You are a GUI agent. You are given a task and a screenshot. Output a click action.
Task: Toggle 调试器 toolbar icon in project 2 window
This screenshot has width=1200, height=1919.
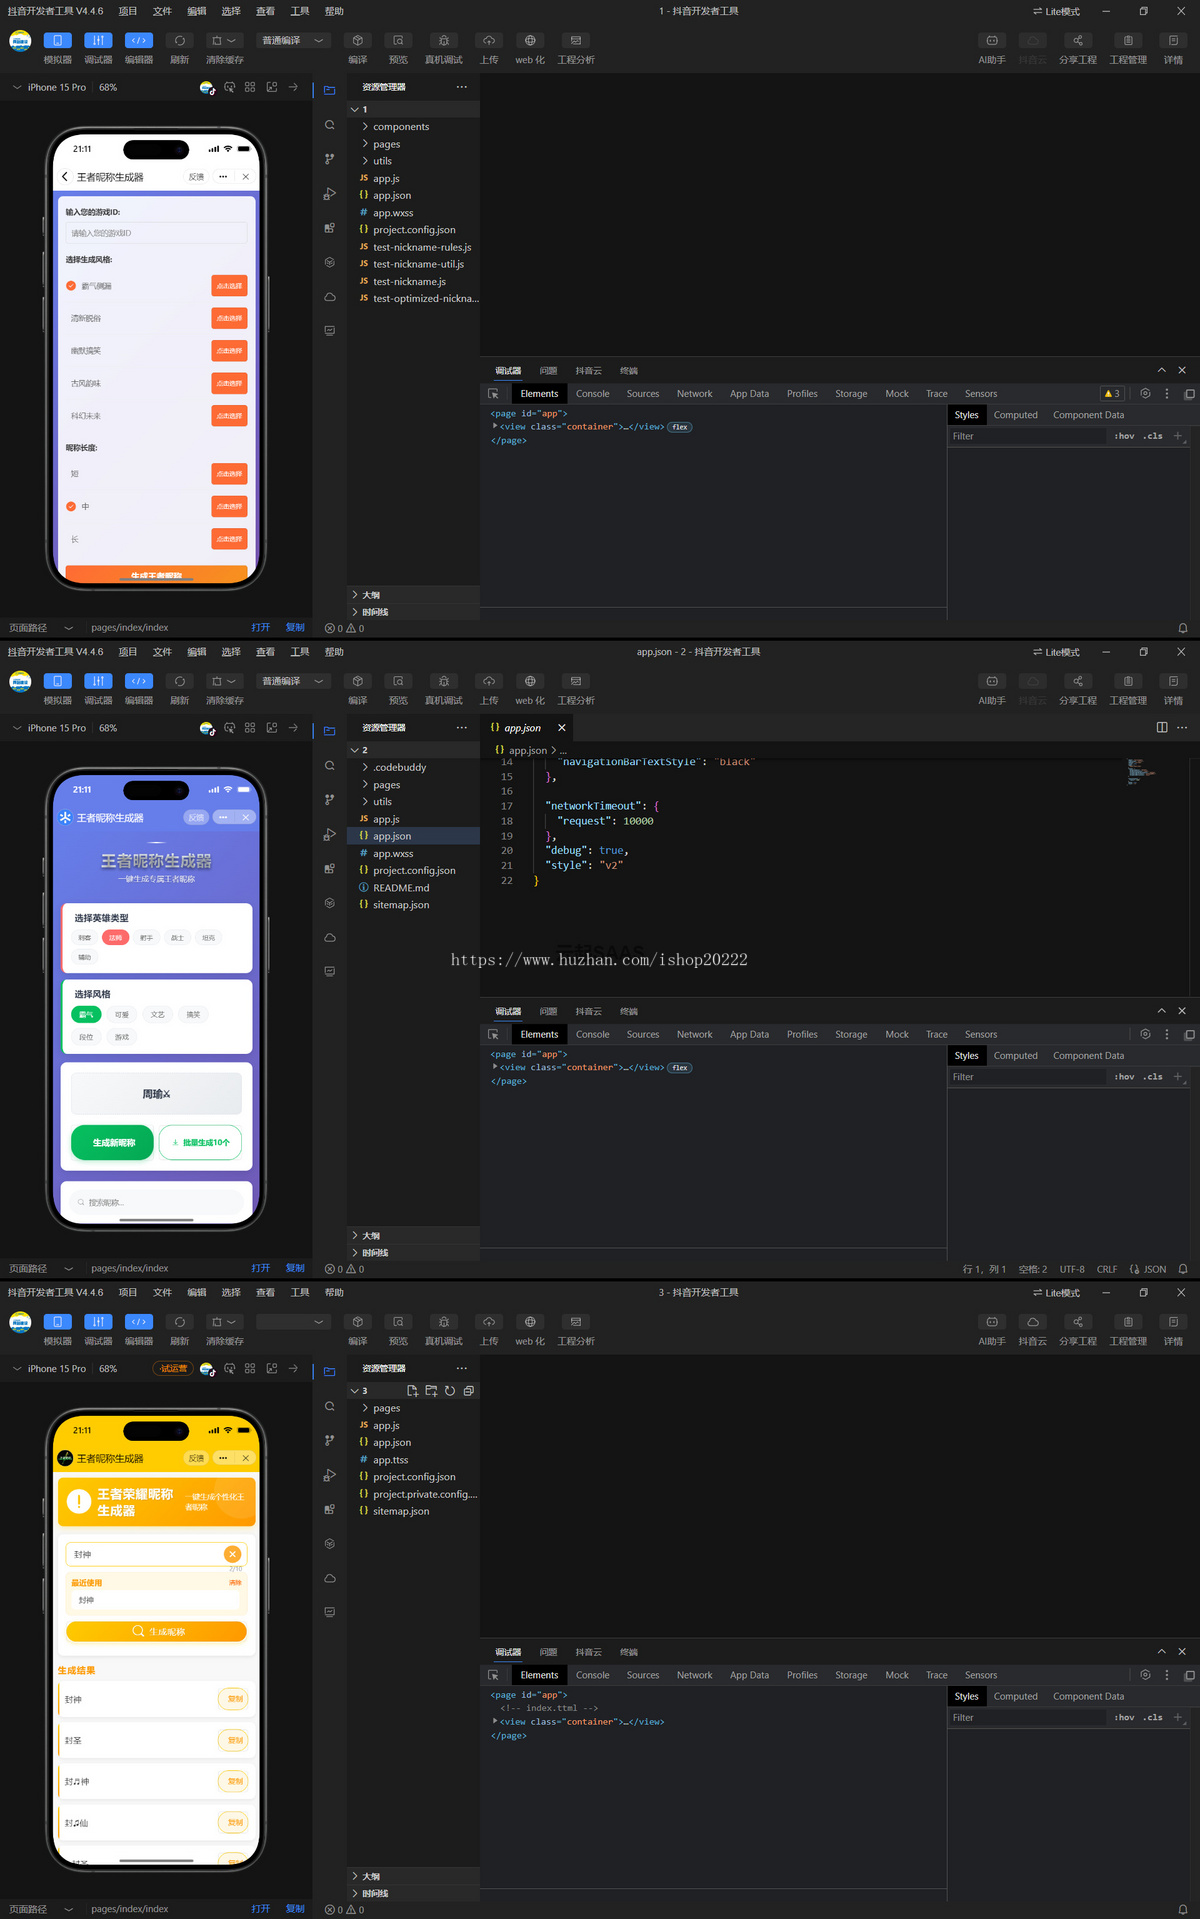click(98, 682)
